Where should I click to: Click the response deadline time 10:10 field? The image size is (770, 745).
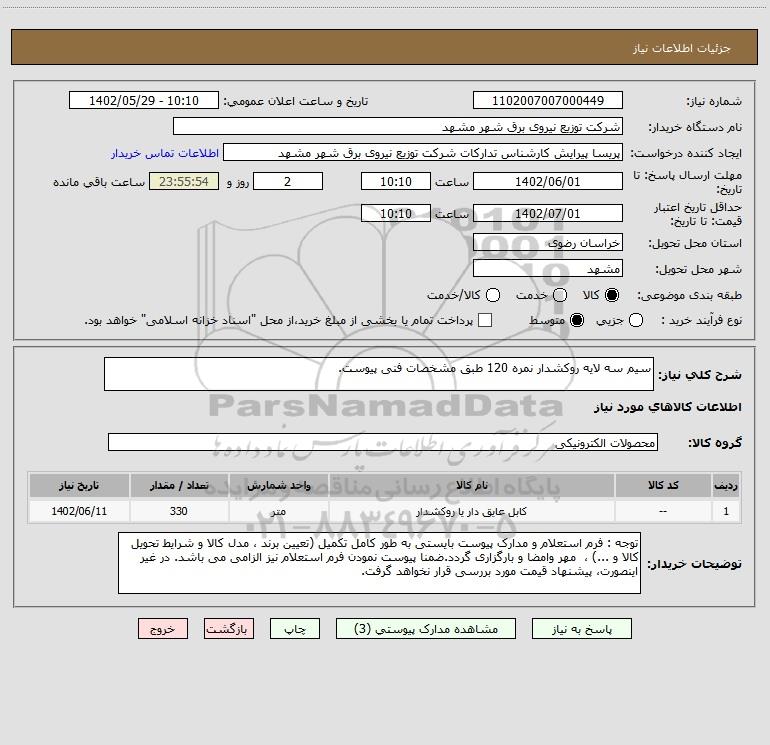pos(396,181)
